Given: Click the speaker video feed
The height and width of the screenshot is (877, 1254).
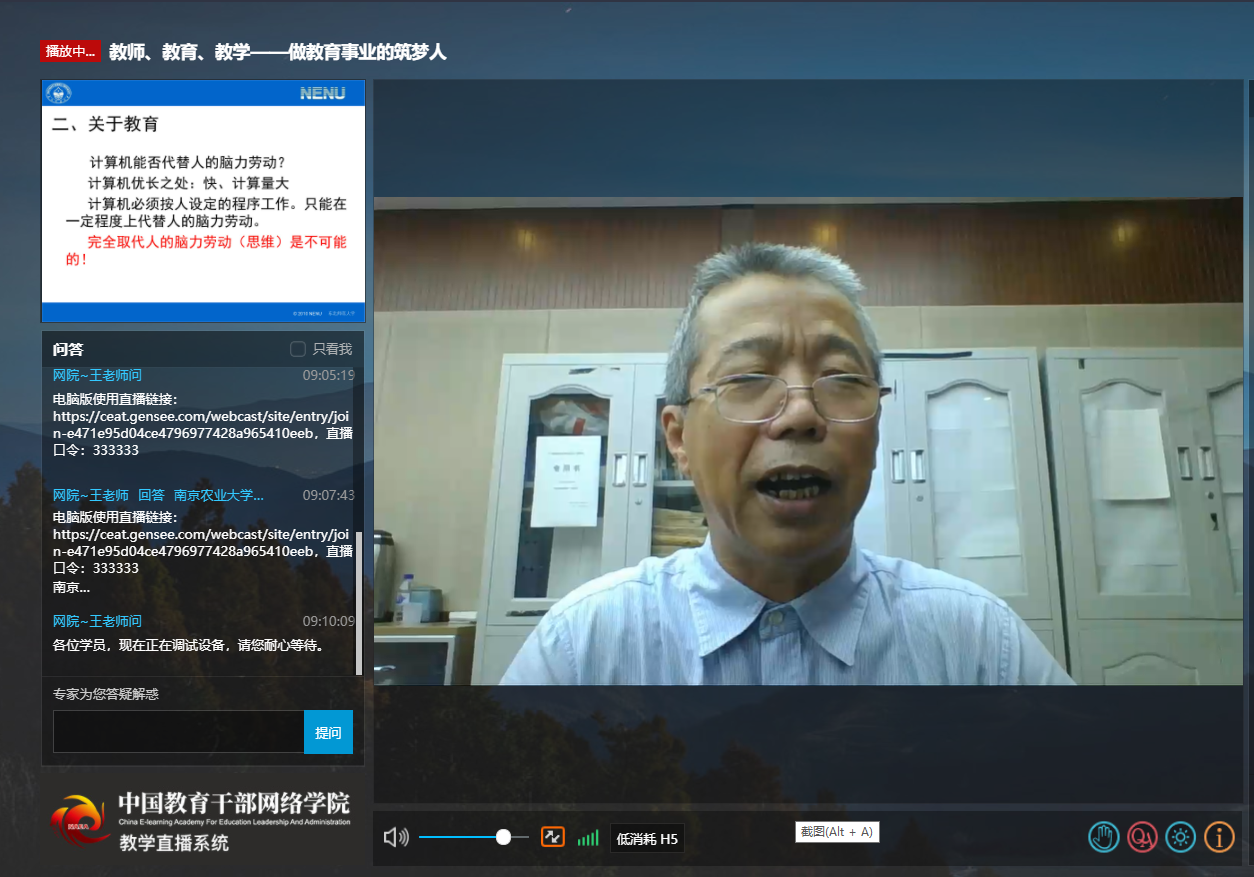Looking at the screenshot, I should click(x=808, y=440).
